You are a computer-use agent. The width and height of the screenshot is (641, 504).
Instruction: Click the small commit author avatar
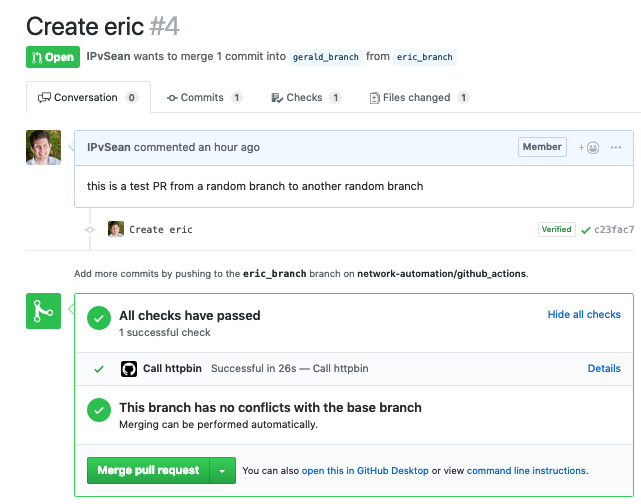pyautogui.click(x=116, y=229)
